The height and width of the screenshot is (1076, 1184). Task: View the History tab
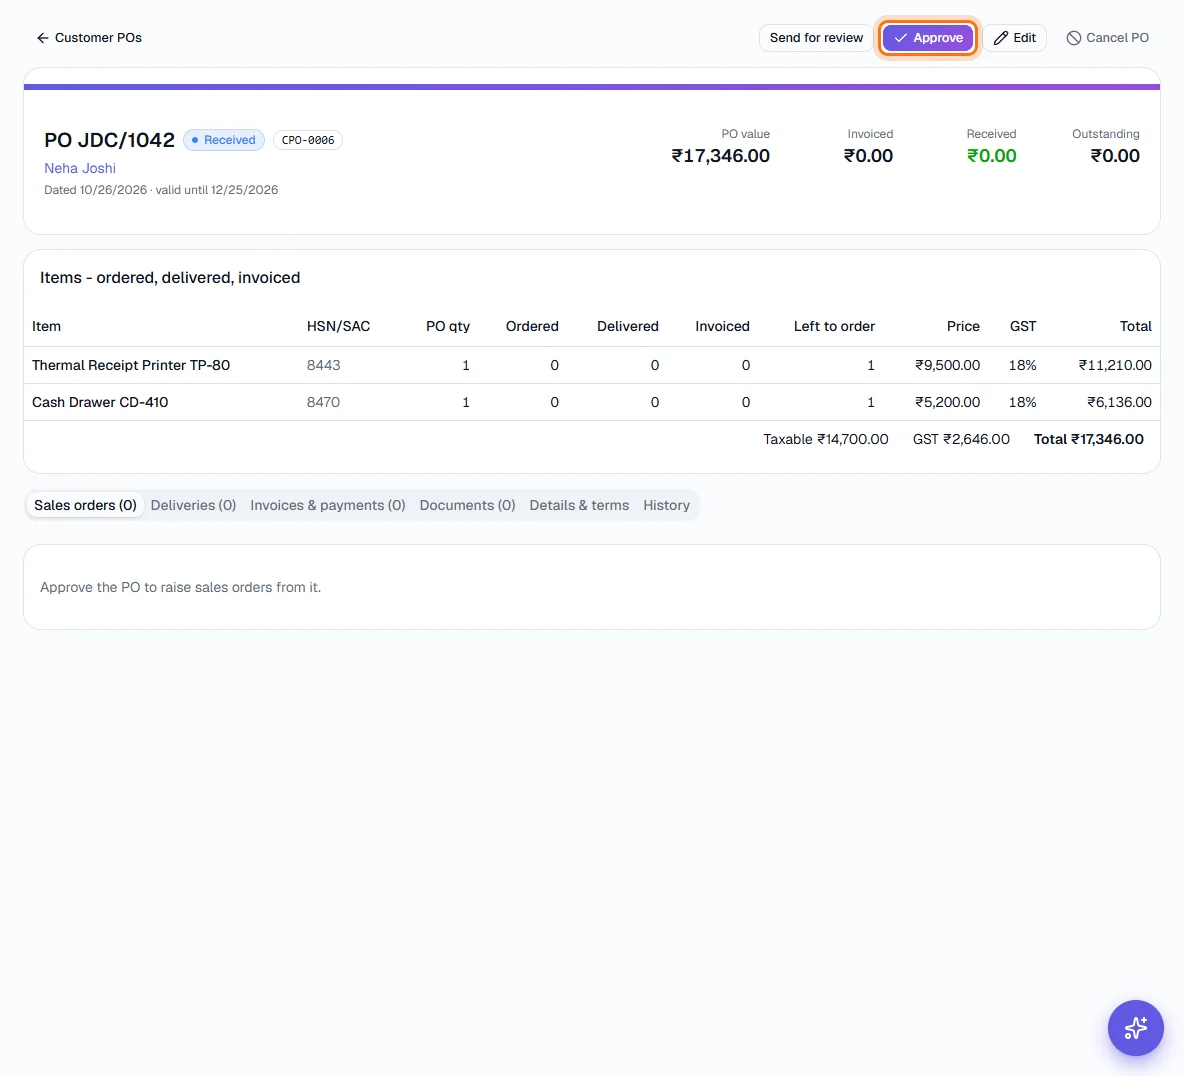tap(667, 505)
